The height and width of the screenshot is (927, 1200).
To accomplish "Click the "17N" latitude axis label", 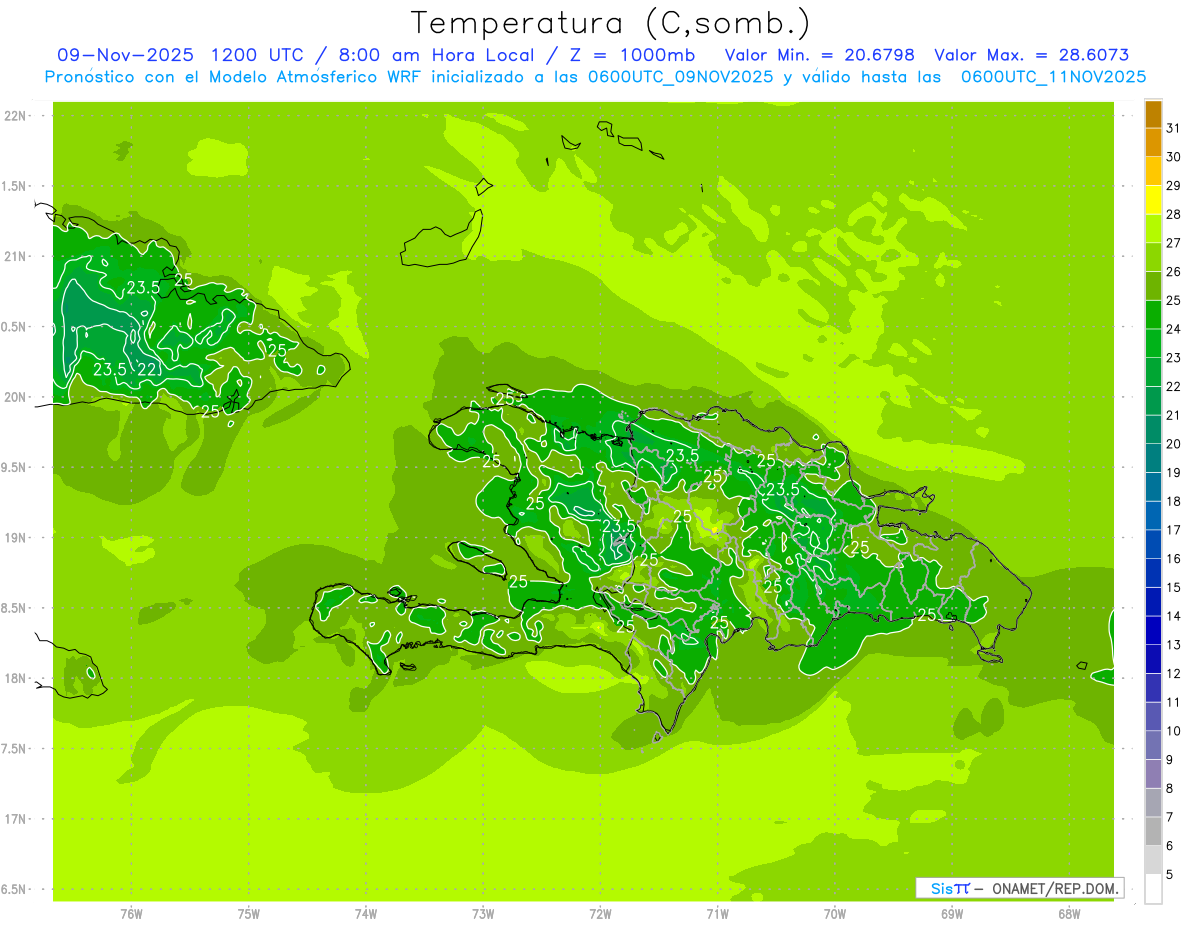I will [x=14, y=819].
